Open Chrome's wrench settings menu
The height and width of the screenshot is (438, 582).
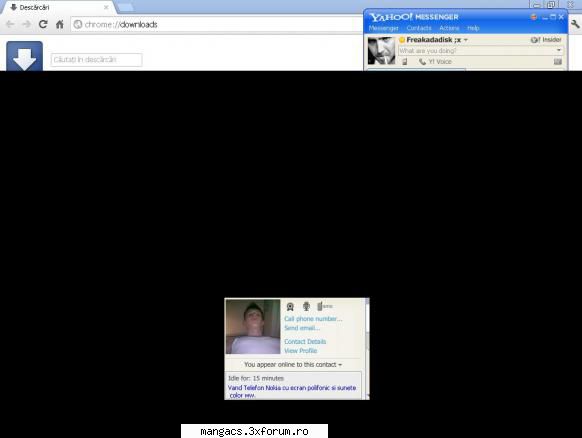[x=575, y=24]
